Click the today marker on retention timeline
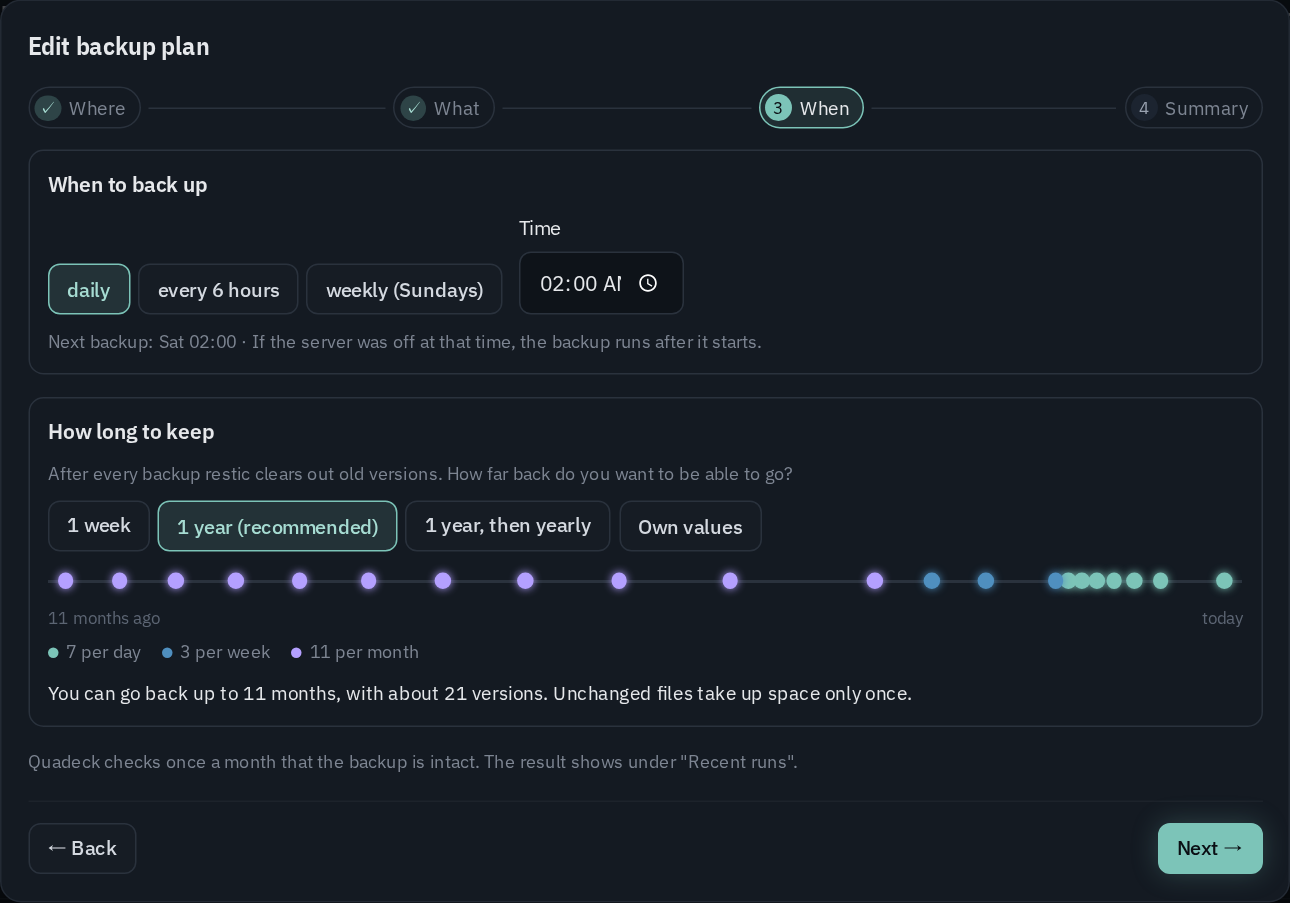 pyautogui.click(x=1224, y=581)
